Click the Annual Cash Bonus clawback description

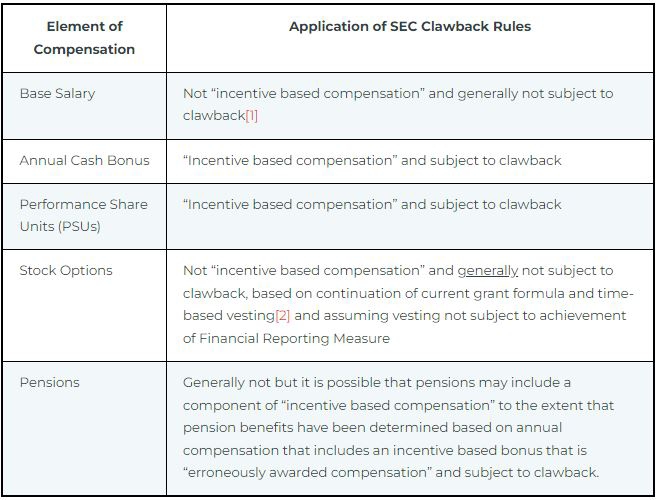click(x=372, y=161)
